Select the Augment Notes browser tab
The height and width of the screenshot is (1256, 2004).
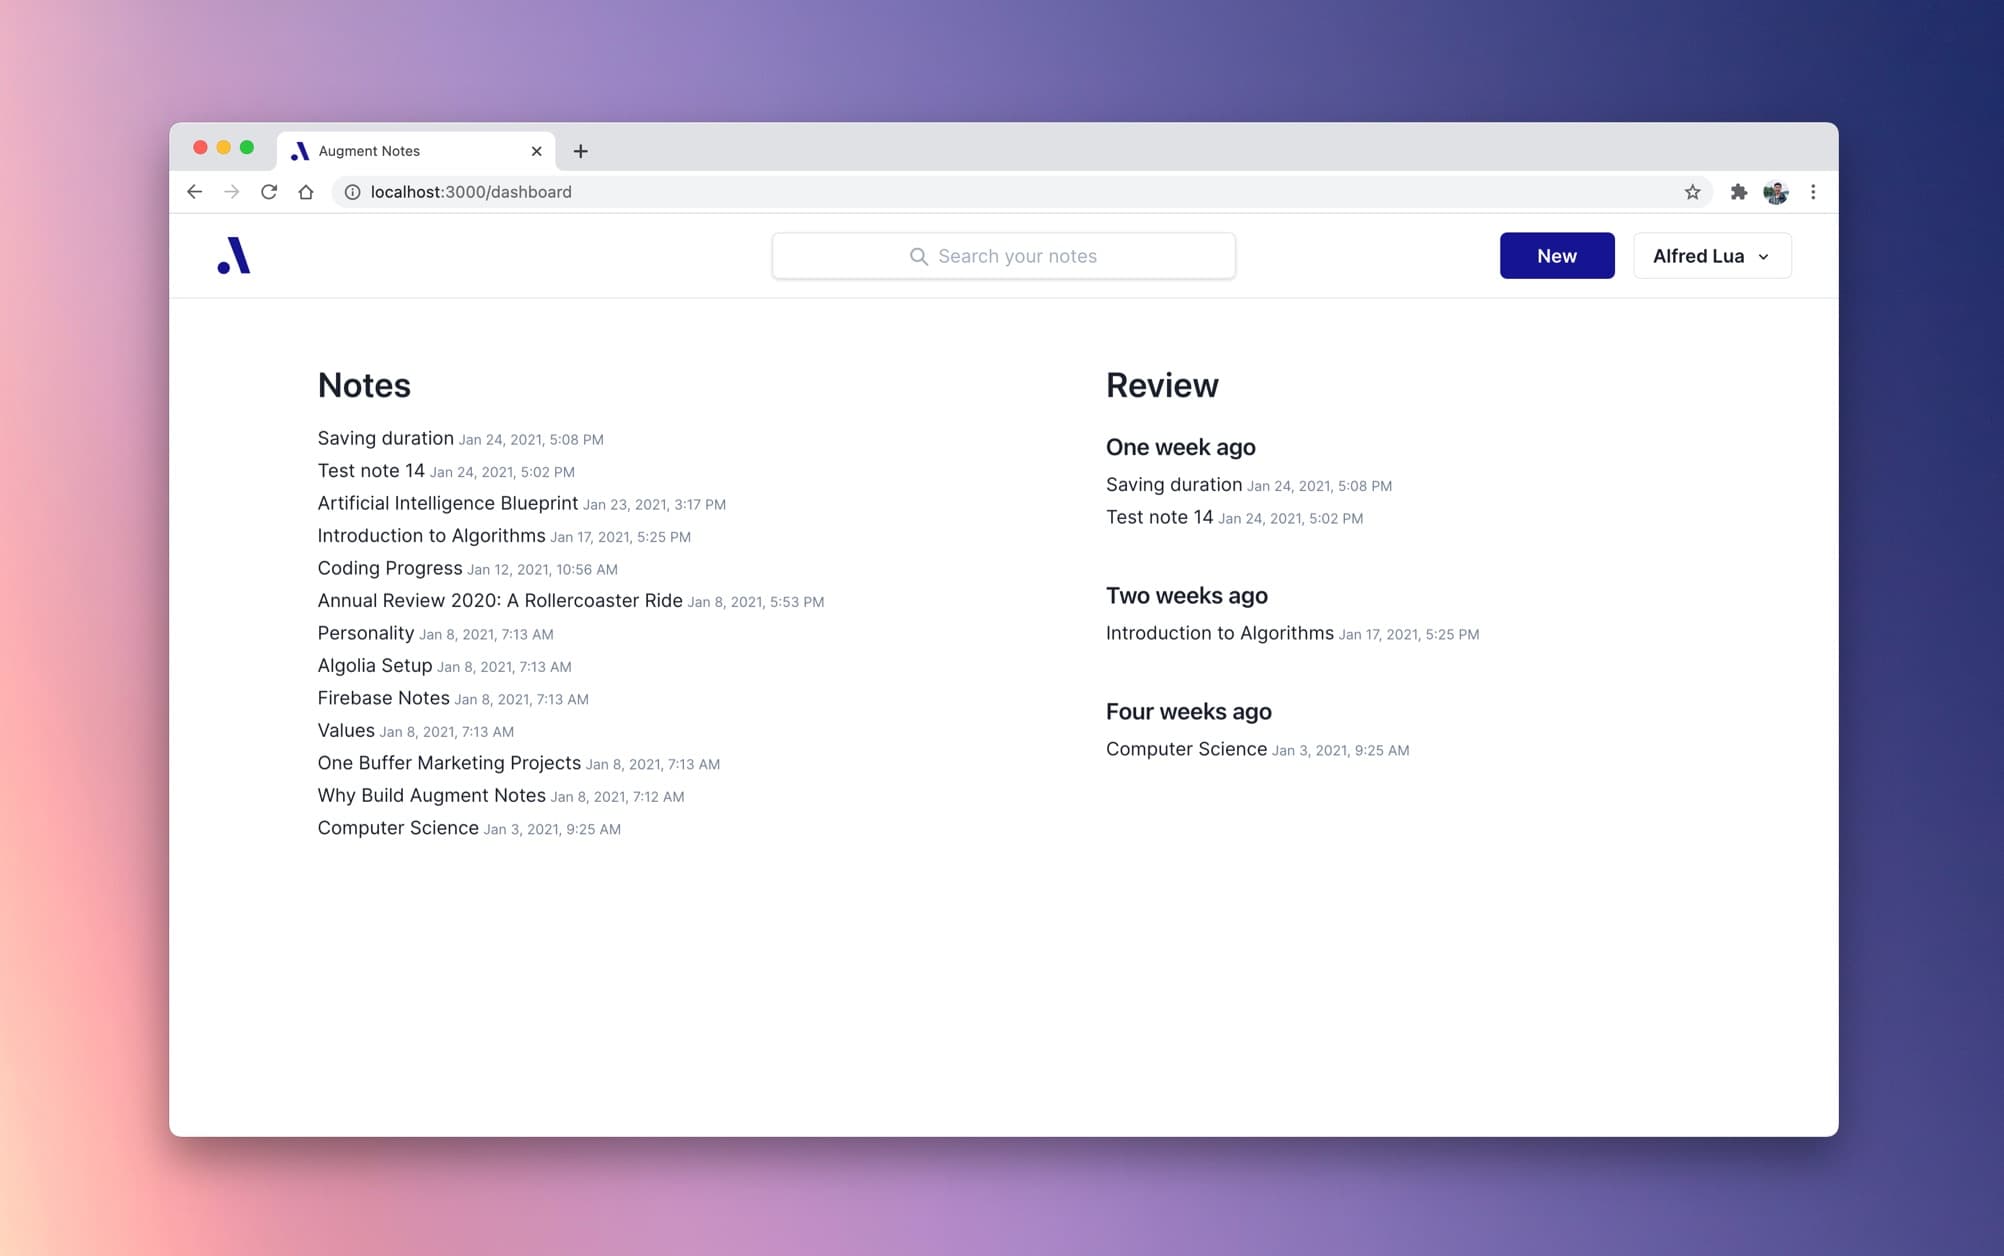click(416, 151)
